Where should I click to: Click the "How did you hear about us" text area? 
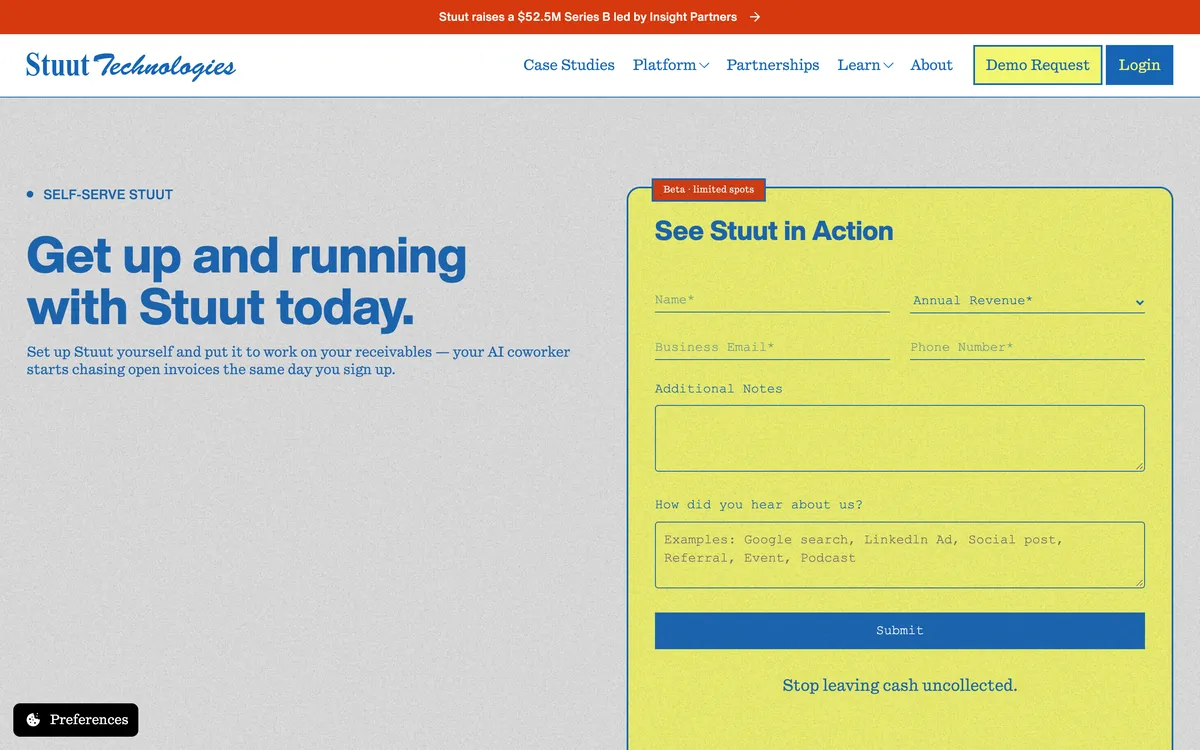click(x=900, y=555)
